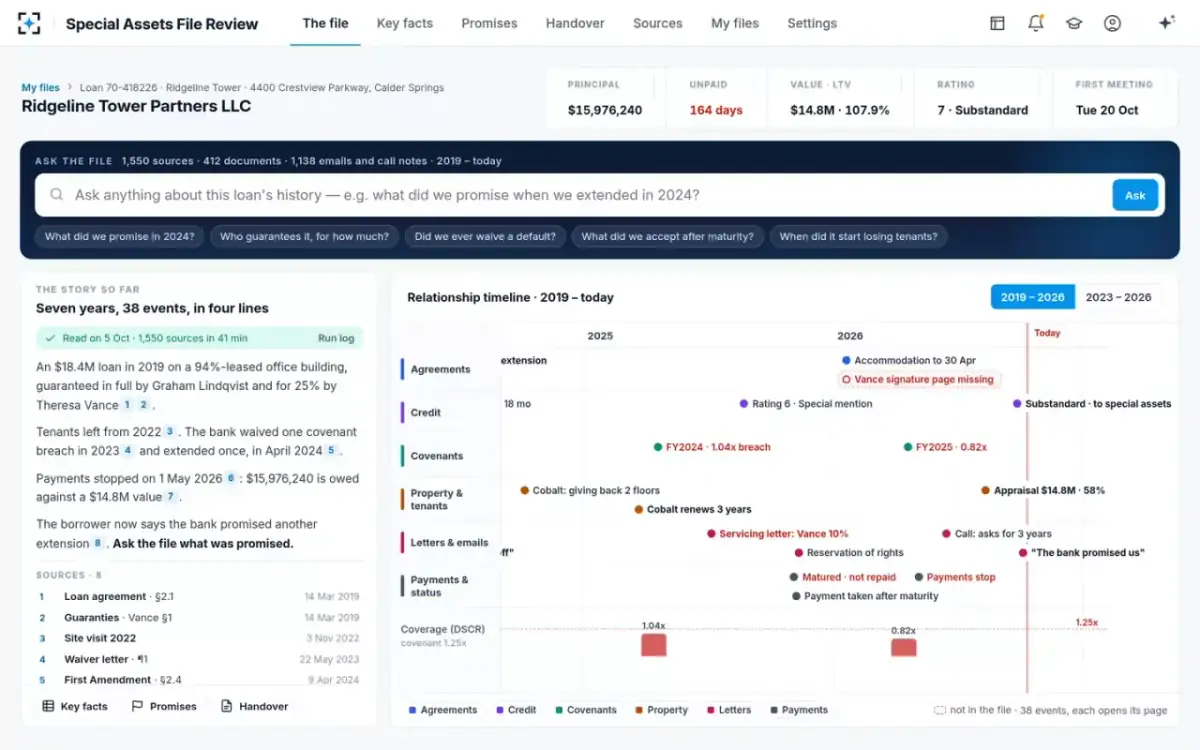Toggle the Property legend filter

(x=661, y=710)
